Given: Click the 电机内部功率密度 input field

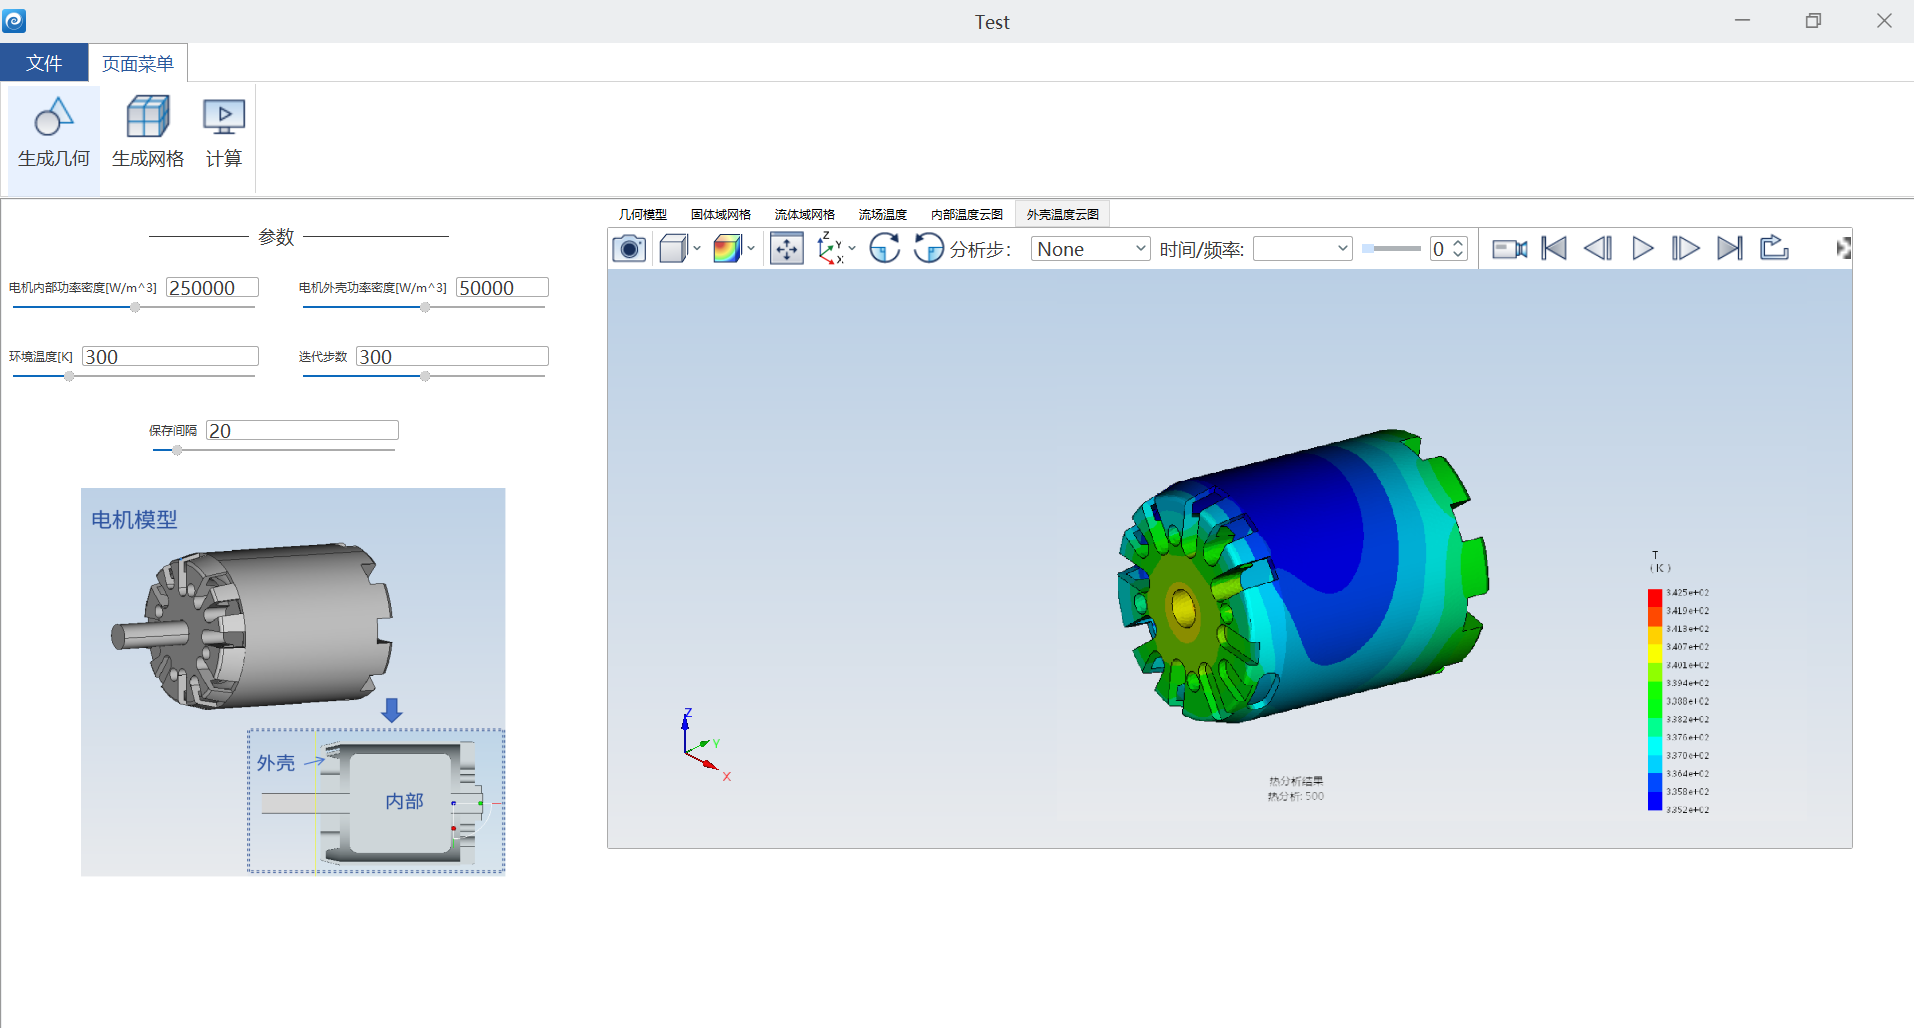Looking at the screenshot, I should (x=212, y=287).
